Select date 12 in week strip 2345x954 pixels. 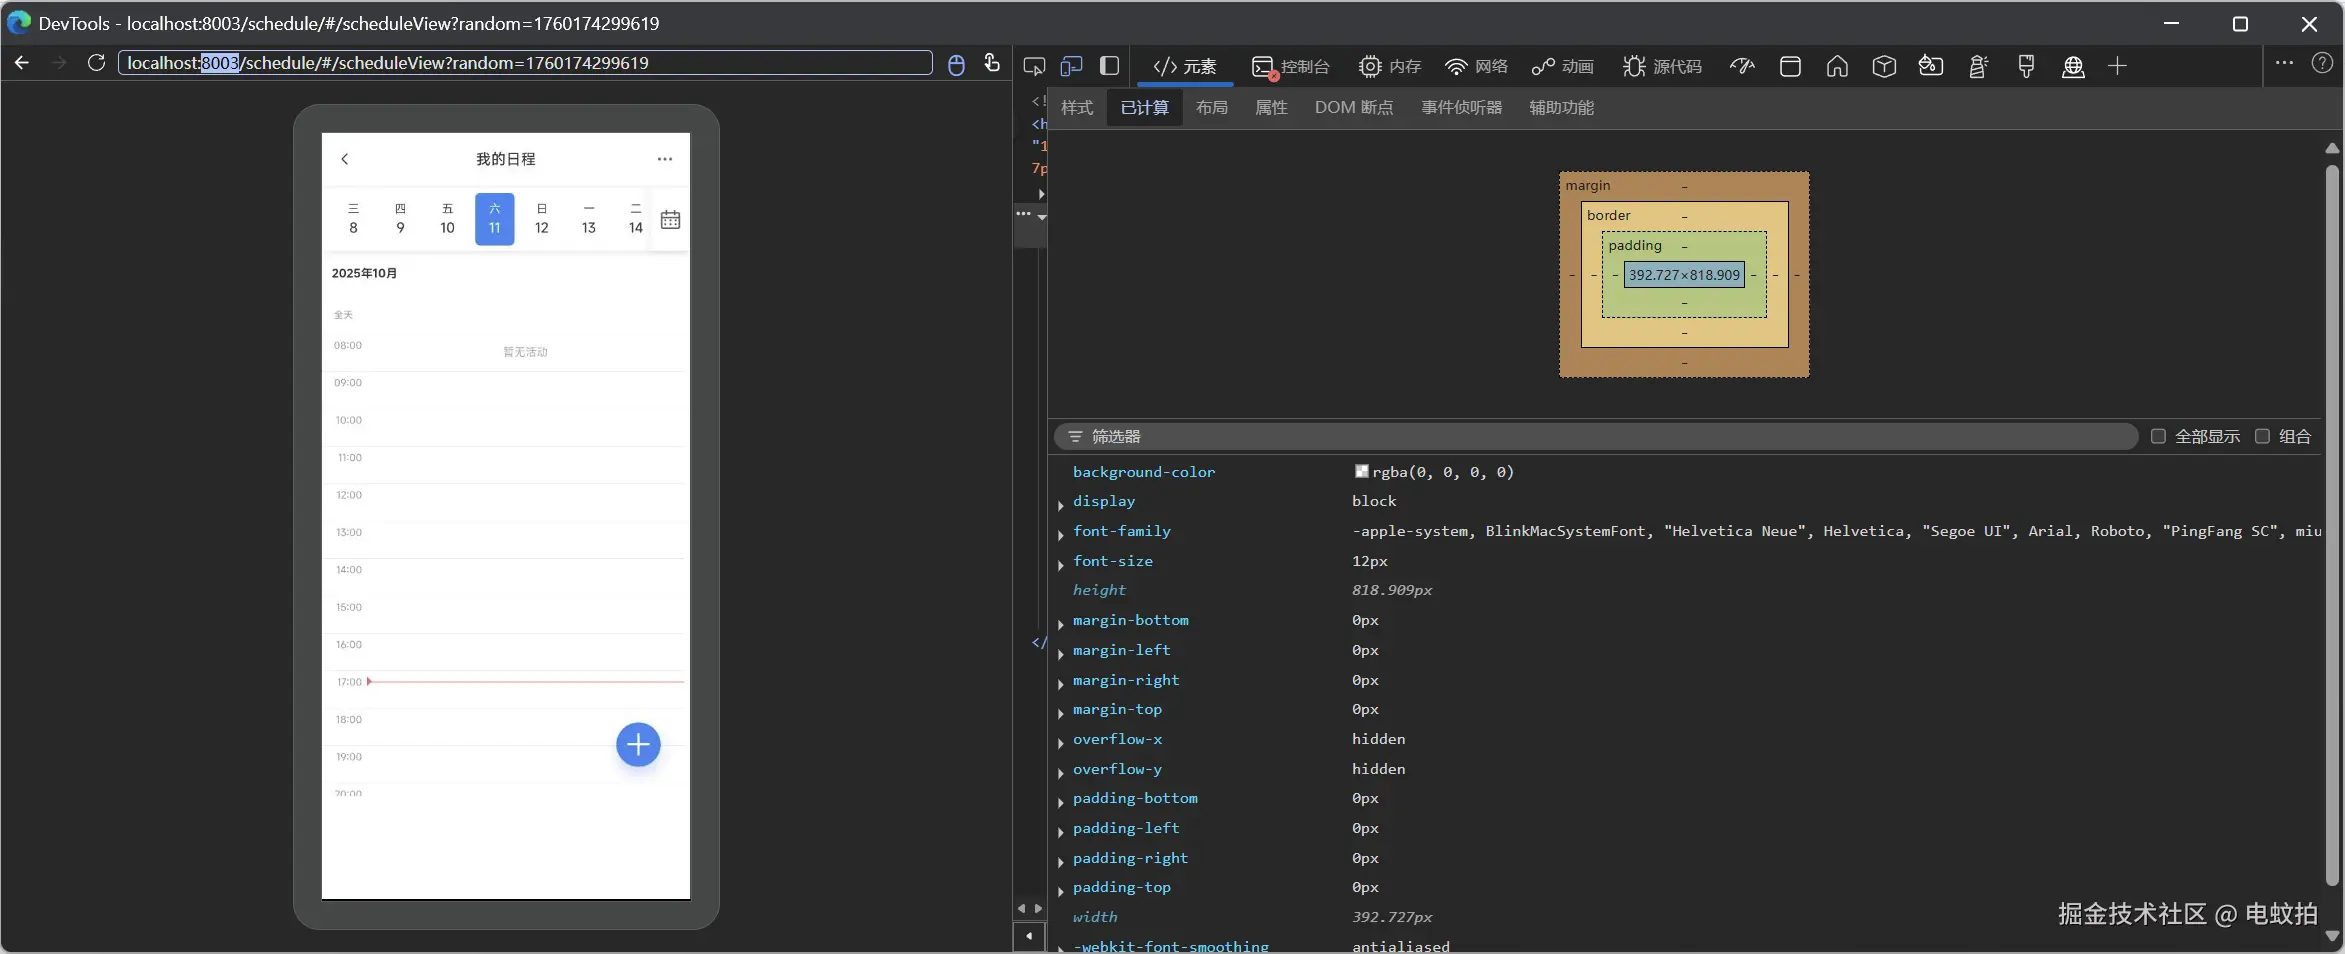pyautogui.click(x=541, y=219)
